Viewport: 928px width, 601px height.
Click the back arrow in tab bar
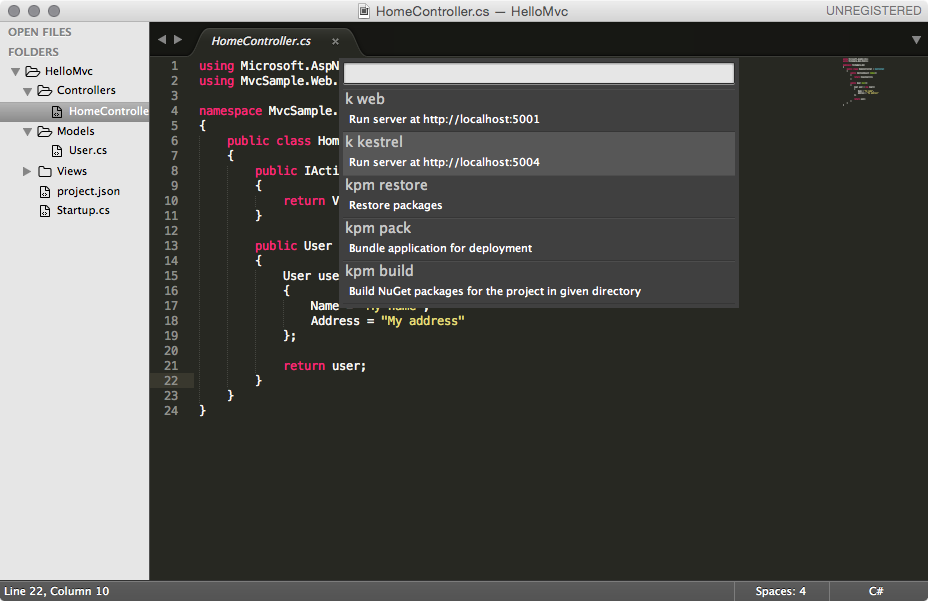[162, 40]
